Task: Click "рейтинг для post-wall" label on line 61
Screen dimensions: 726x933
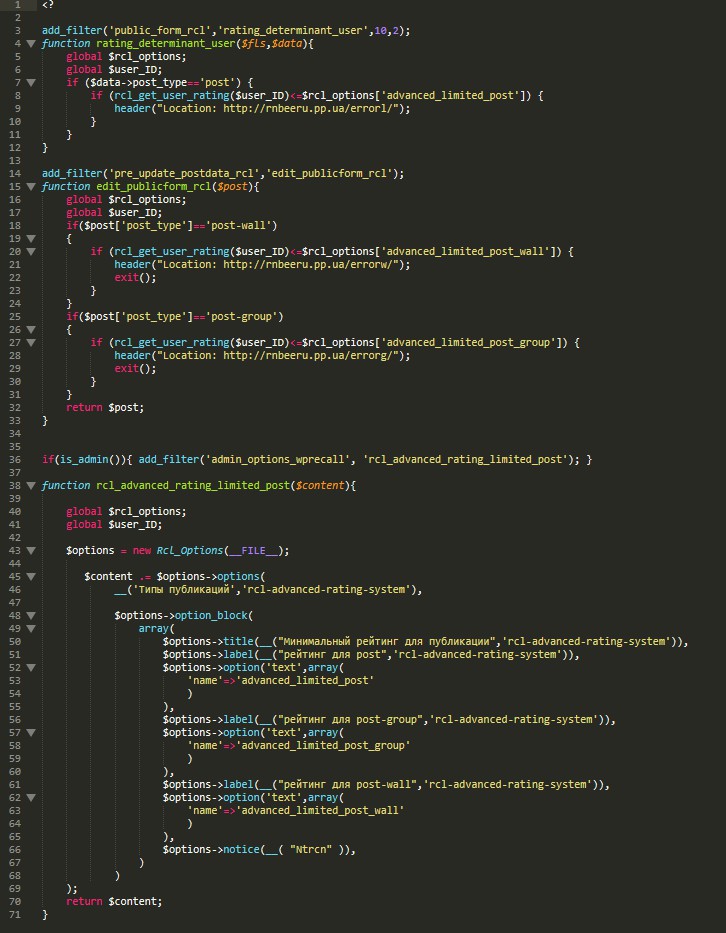Action: click(348, 784)
